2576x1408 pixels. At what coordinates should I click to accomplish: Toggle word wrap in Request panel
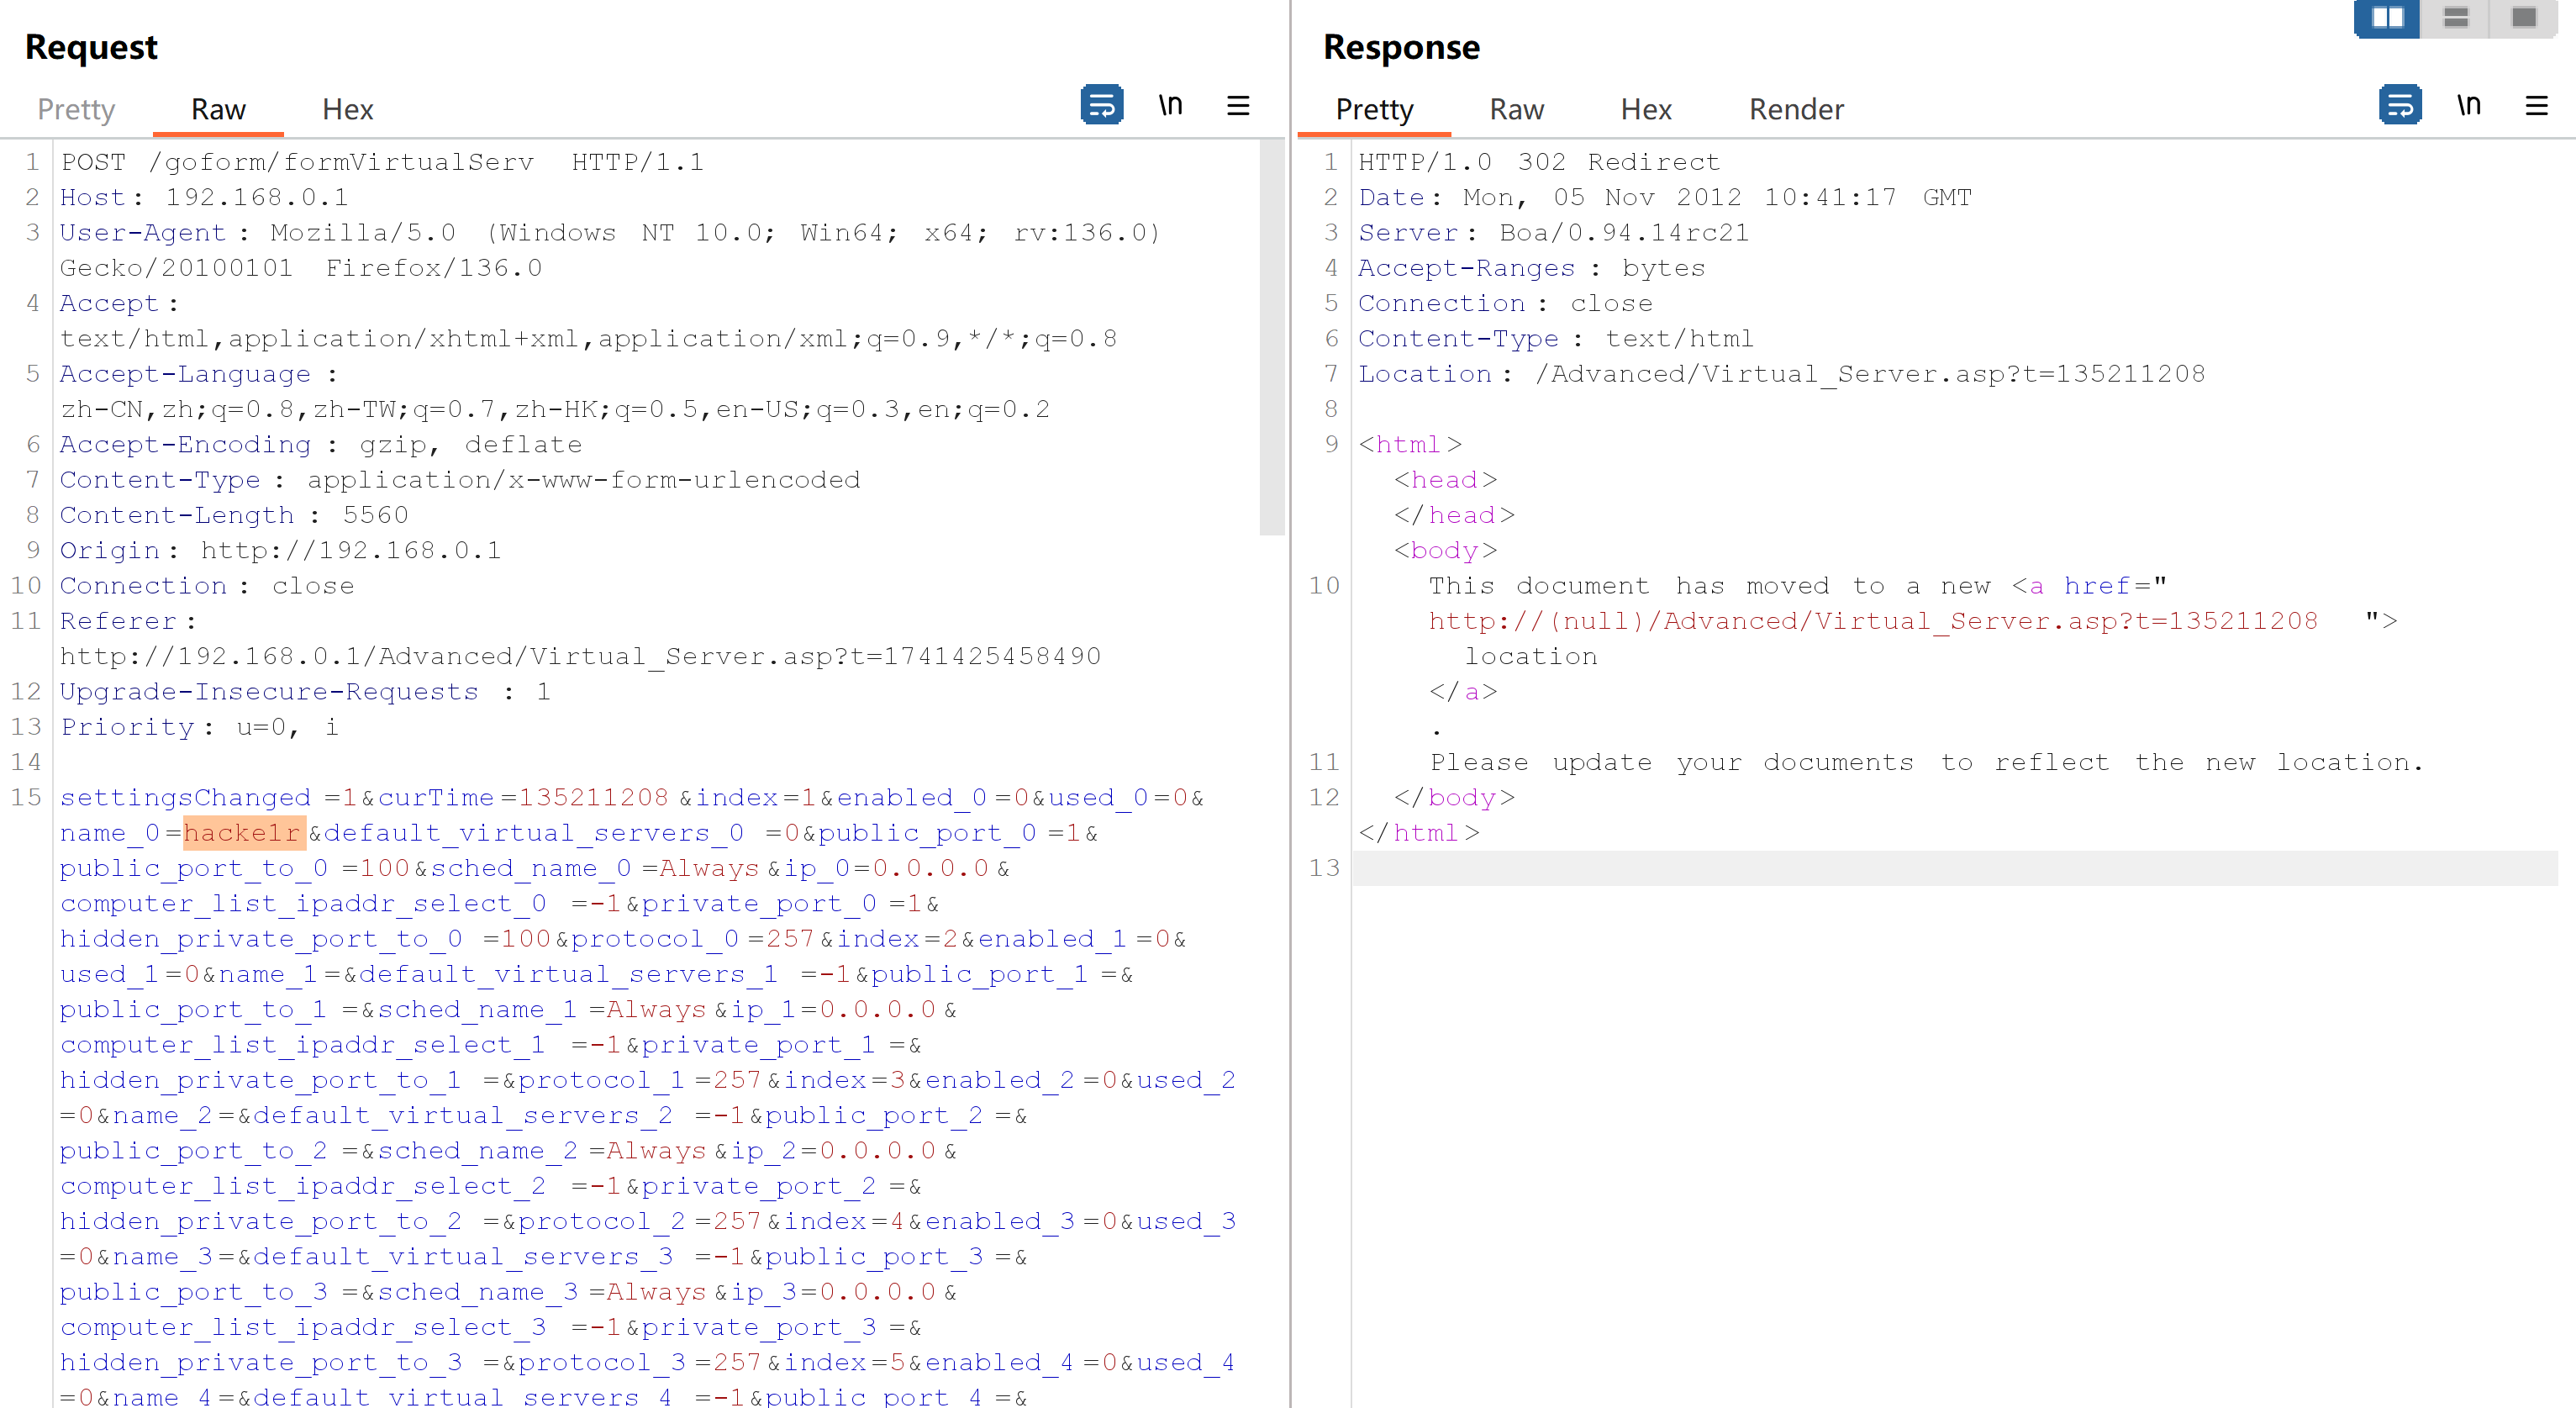tap(1101, 105)
